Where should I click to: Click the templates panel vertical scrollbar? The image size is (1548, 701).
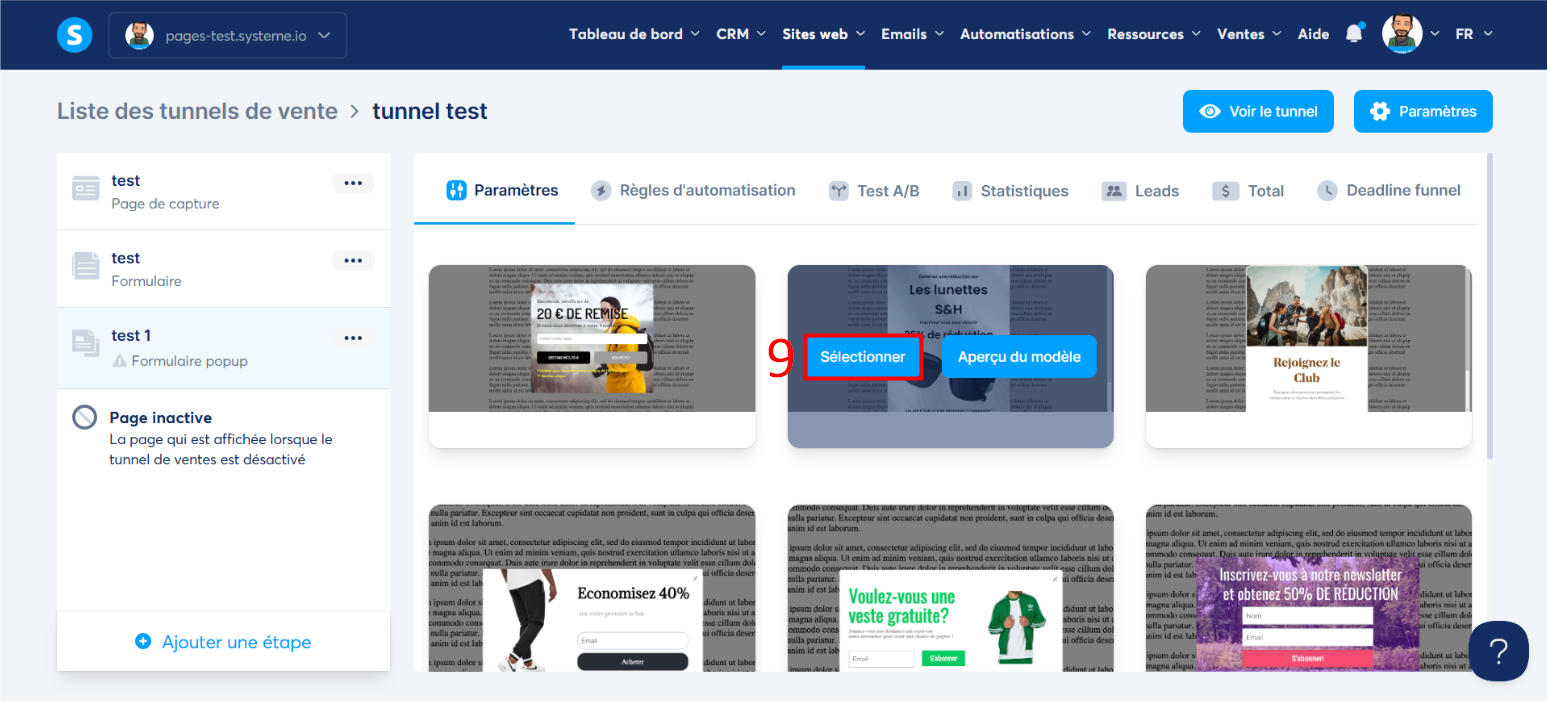point(1489,306)
